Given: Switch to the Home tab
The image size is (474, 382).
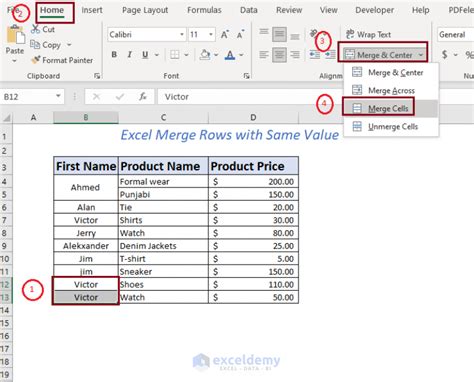Looking at the screenshot, I should 52,10.
